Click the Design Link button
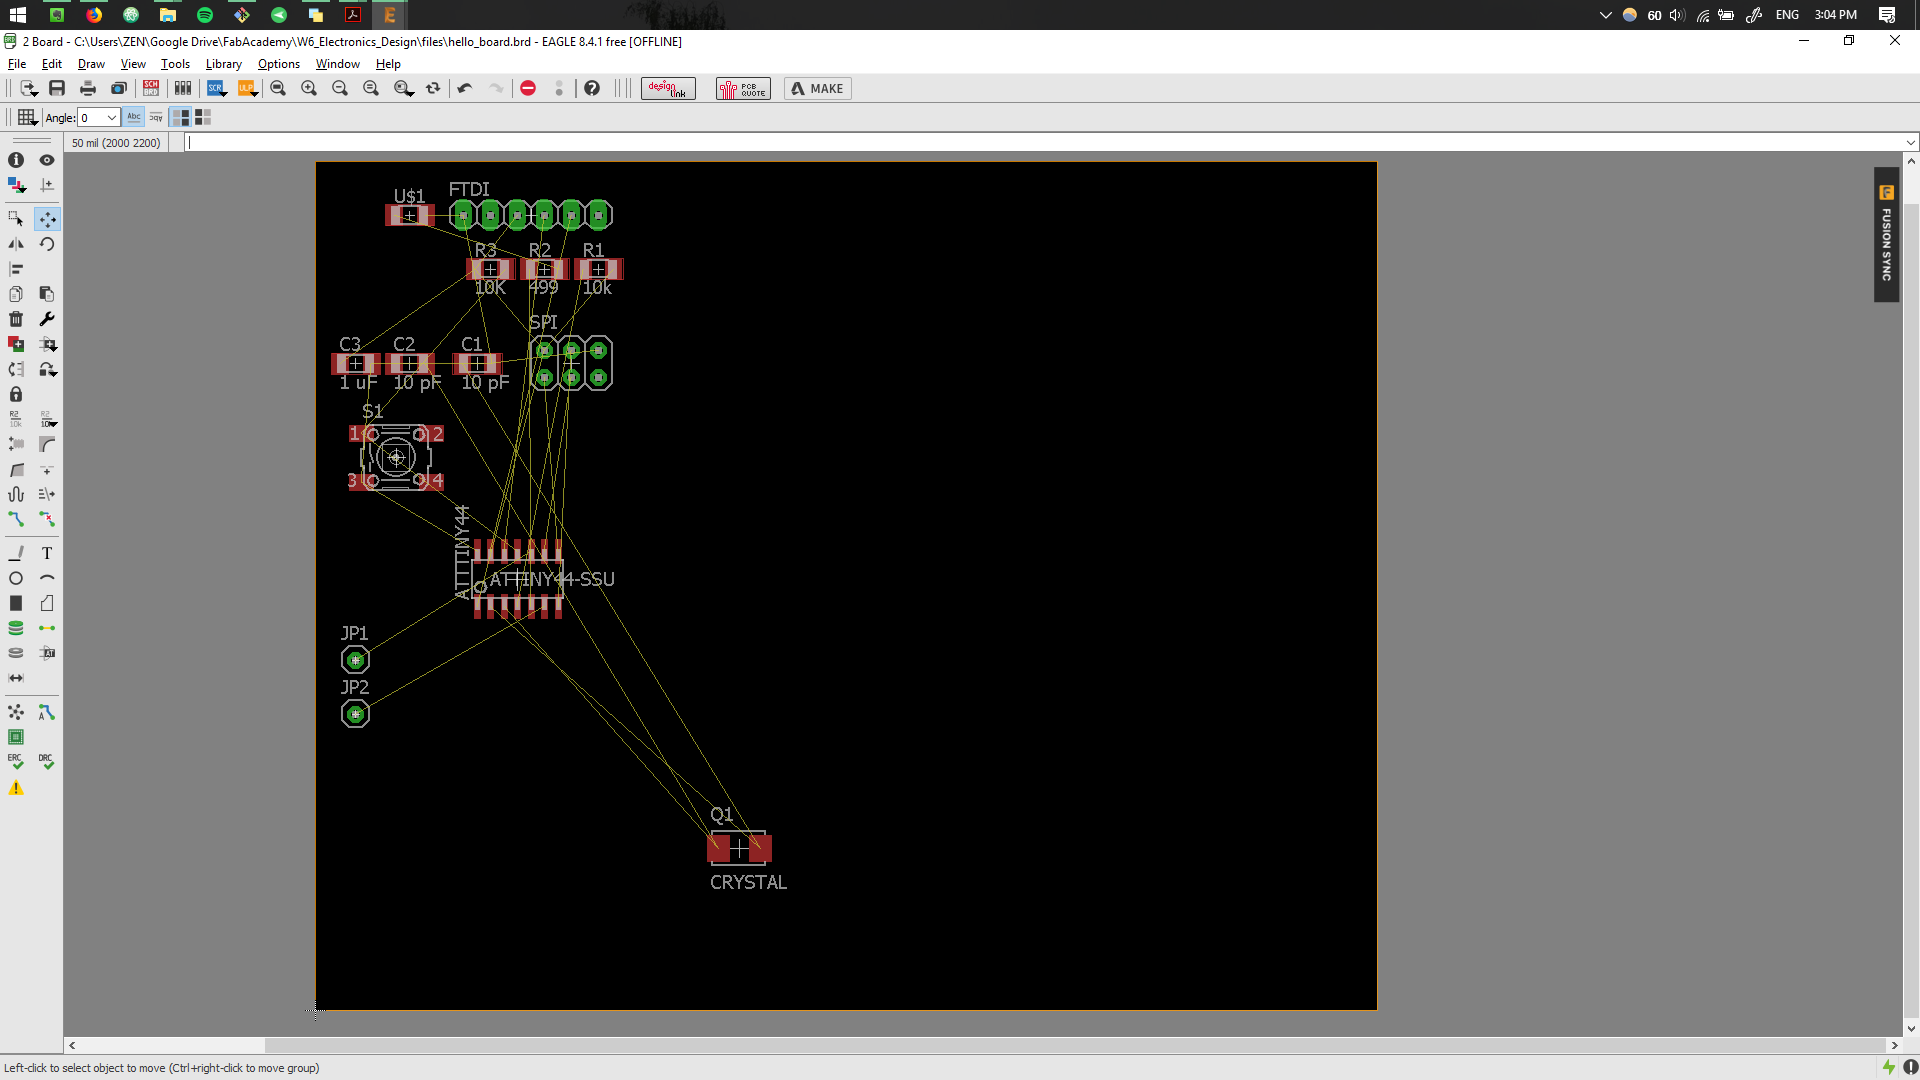 pyautogui.click(x=668, y=88)
